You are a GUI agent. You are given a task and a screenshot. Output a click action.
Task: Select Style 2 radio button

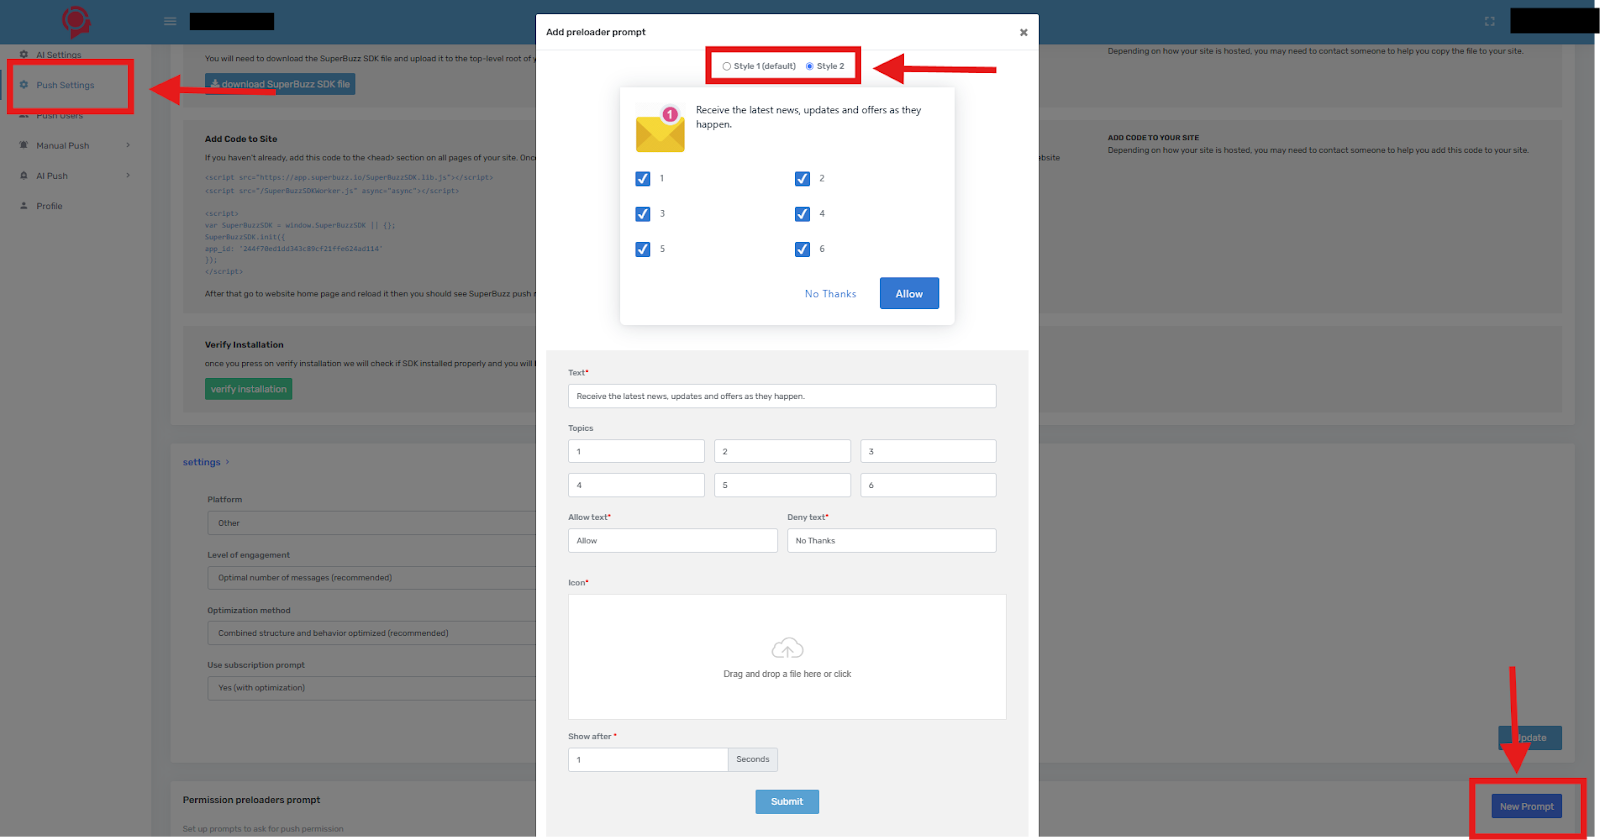point(810,66)
